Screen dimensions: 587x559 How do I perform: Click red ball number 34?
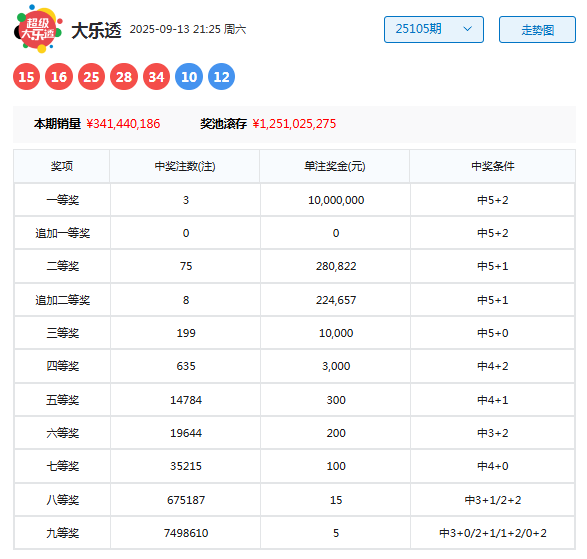156,77
